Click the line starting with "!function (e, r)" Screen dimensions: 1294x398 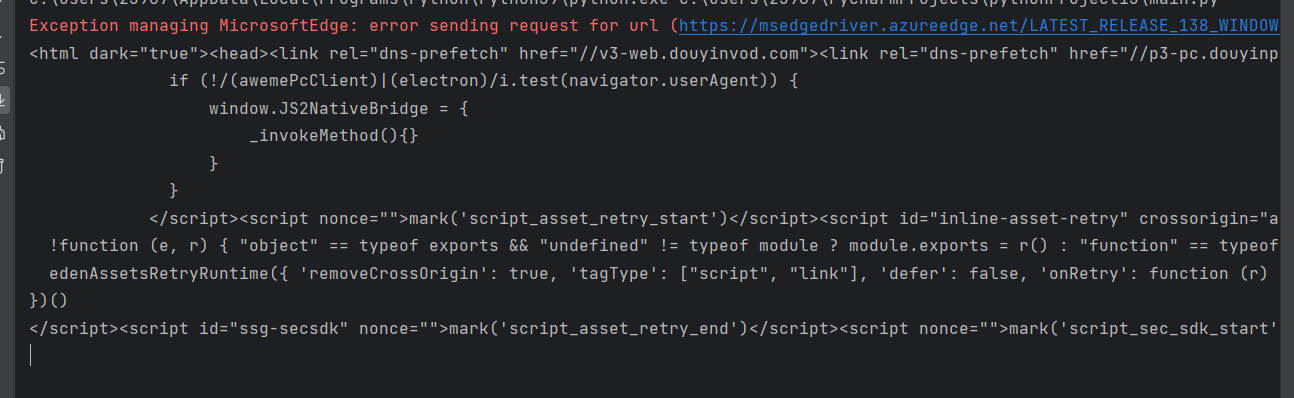click(664, 245)
